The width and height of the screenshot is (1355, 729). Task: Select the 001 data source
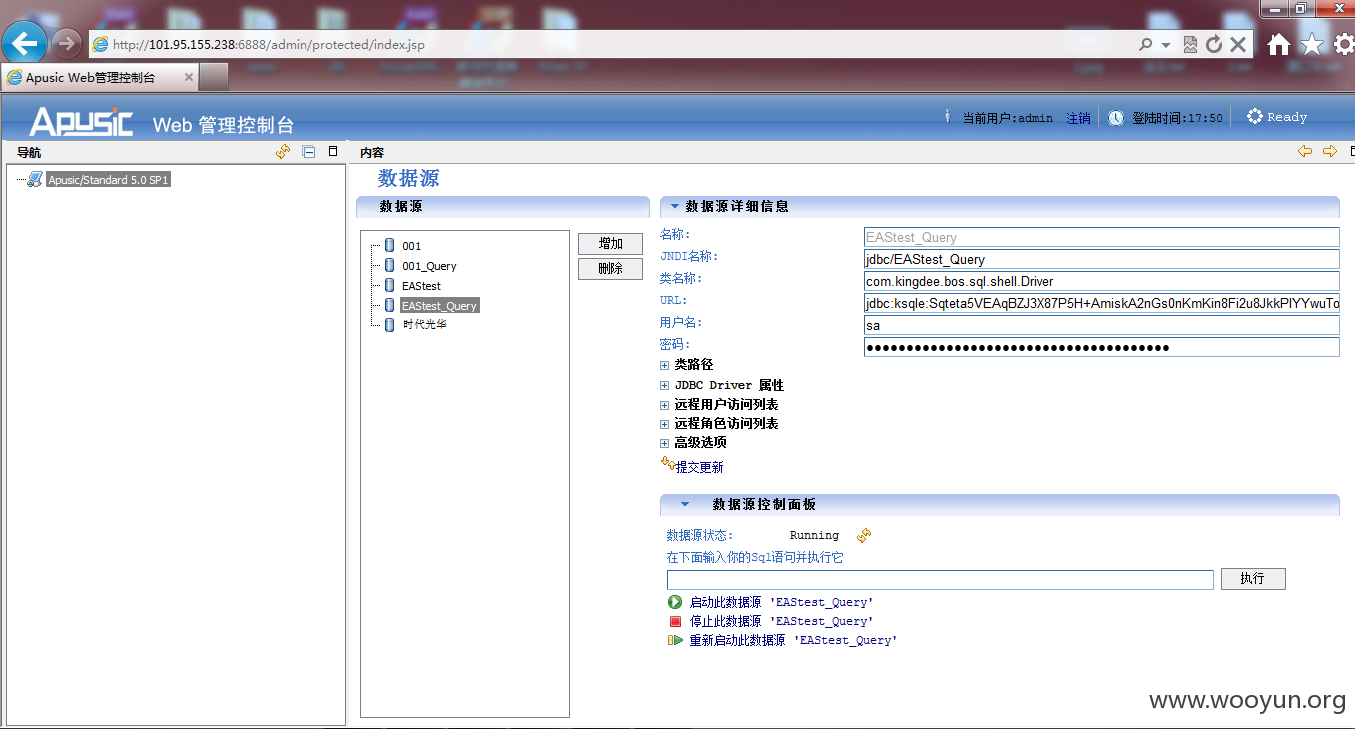click(412, 246)
